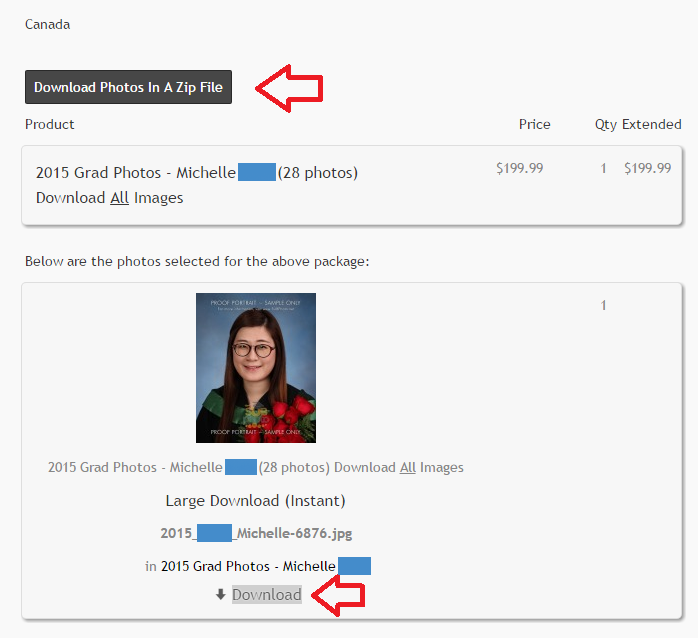Select the Large Download (Instant) label
The image size is (698, 638).
[x=256, y=500]
